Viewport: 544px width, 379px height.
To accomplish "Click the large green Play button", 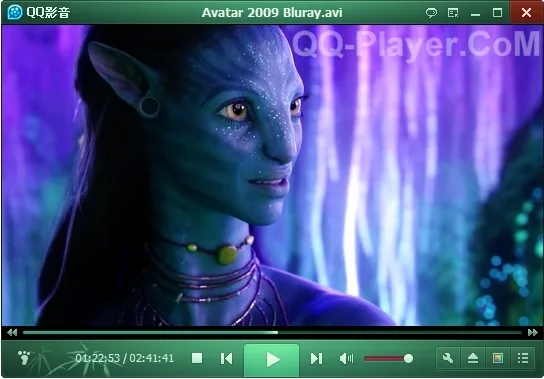I will coord(271,360).
